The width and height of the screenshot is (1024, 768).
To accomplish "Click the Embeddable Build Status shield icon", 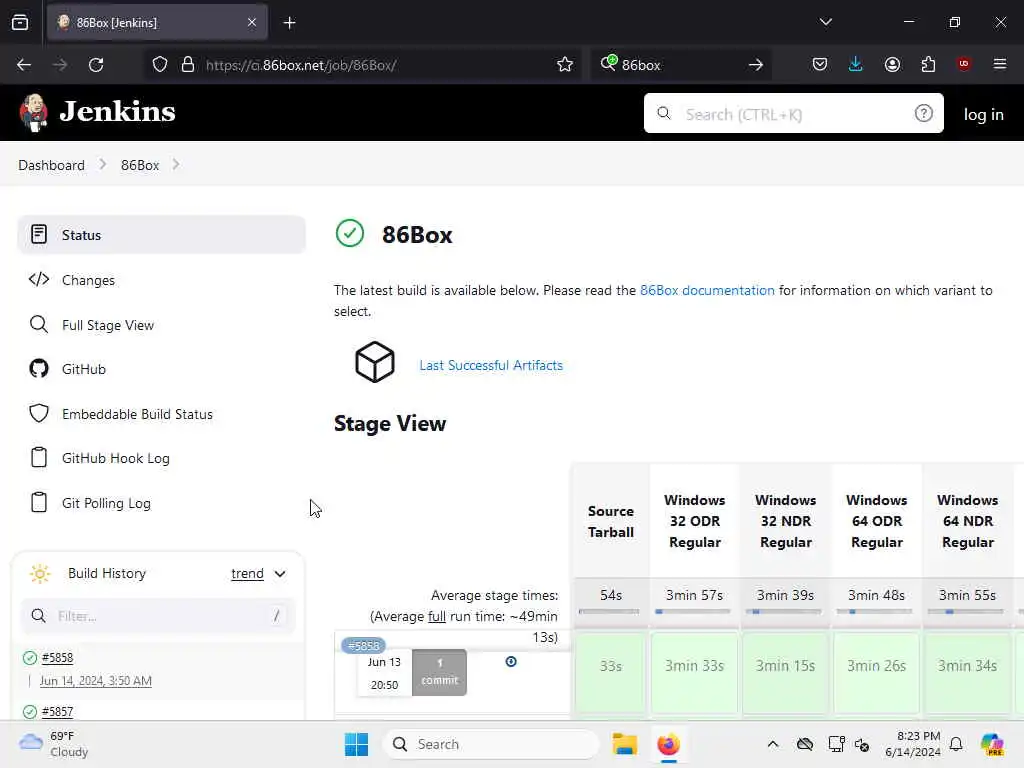I will point(39,413).
